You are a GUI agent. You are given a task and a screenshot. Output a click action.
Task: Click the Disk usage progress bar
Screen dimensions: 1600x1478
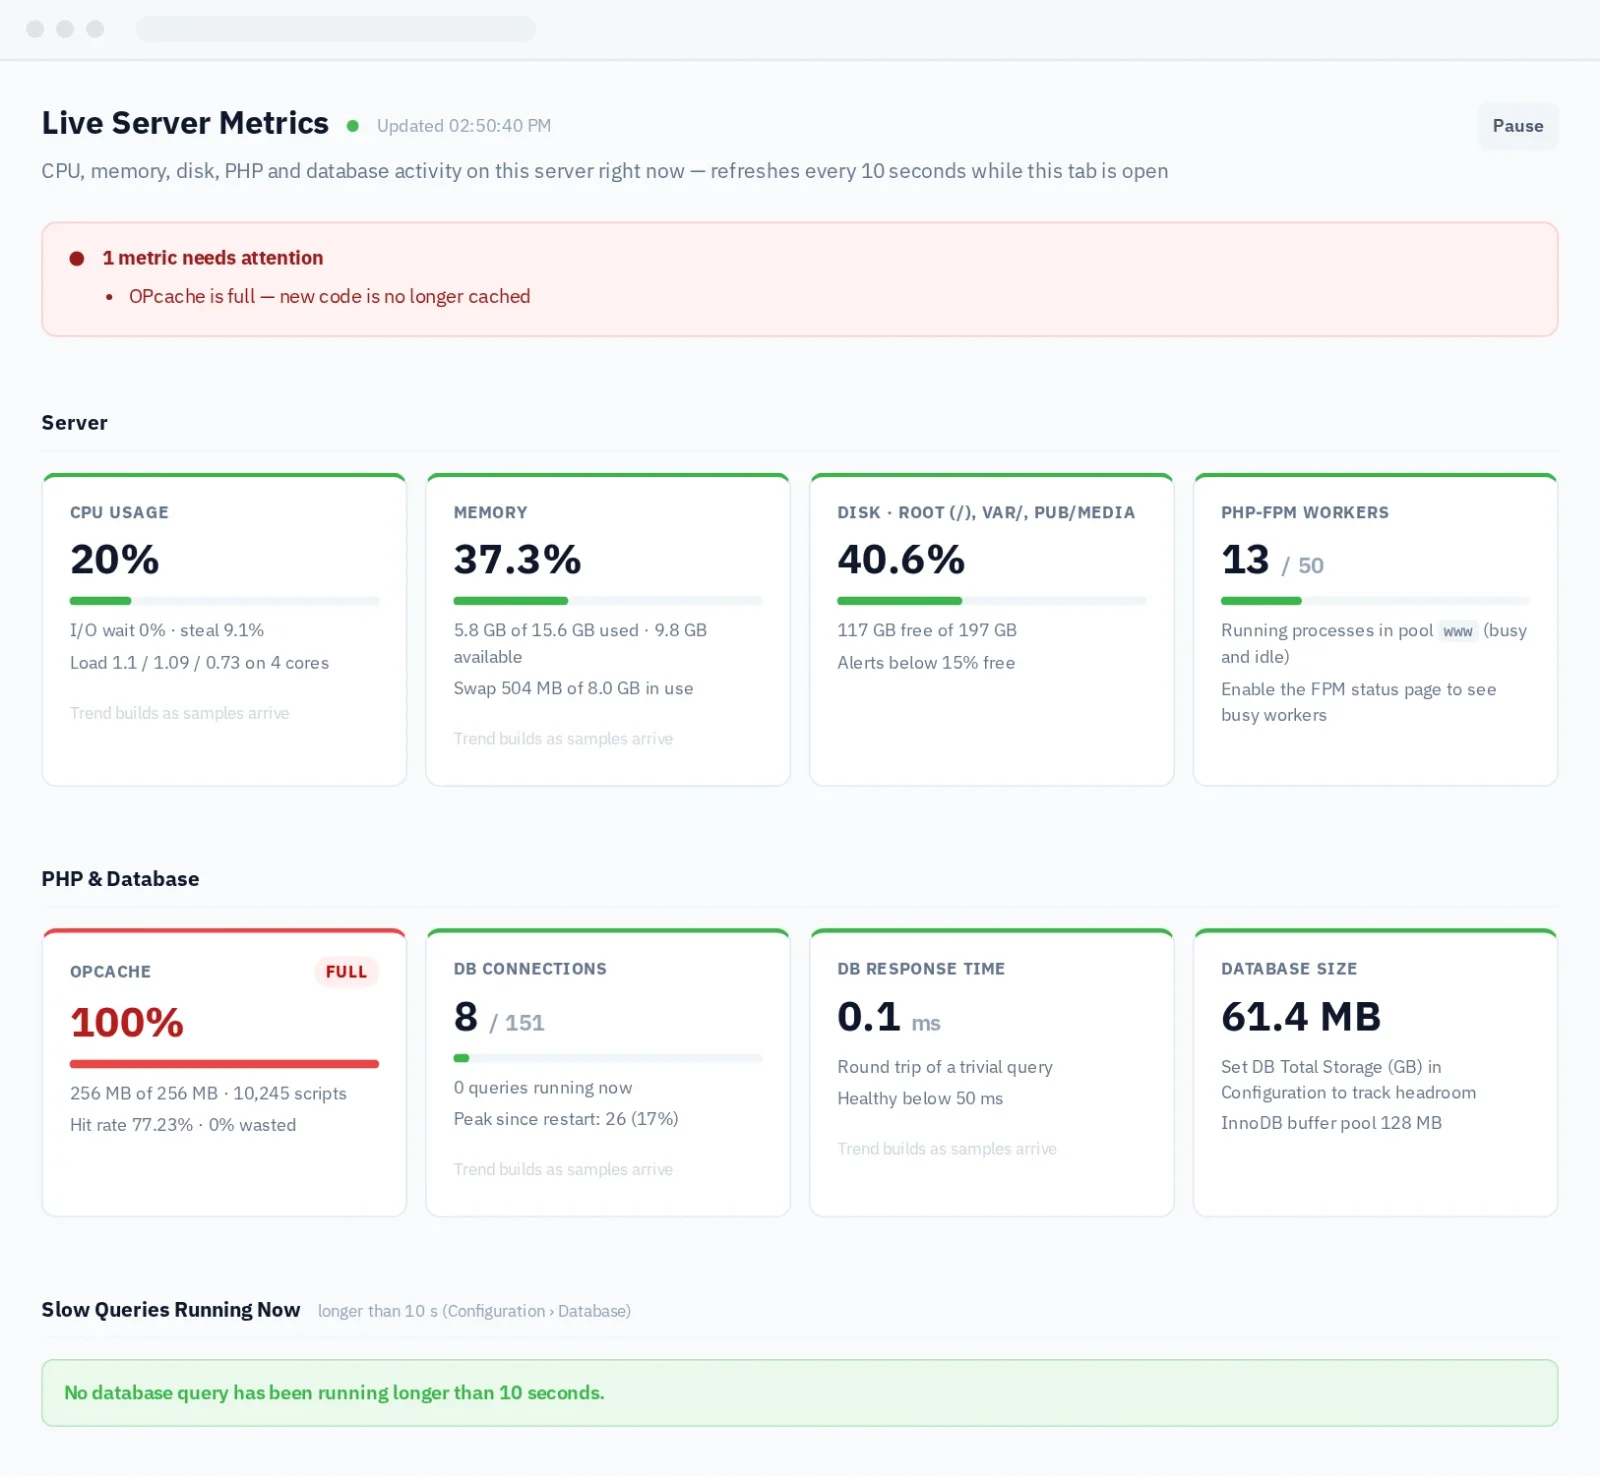992,601
